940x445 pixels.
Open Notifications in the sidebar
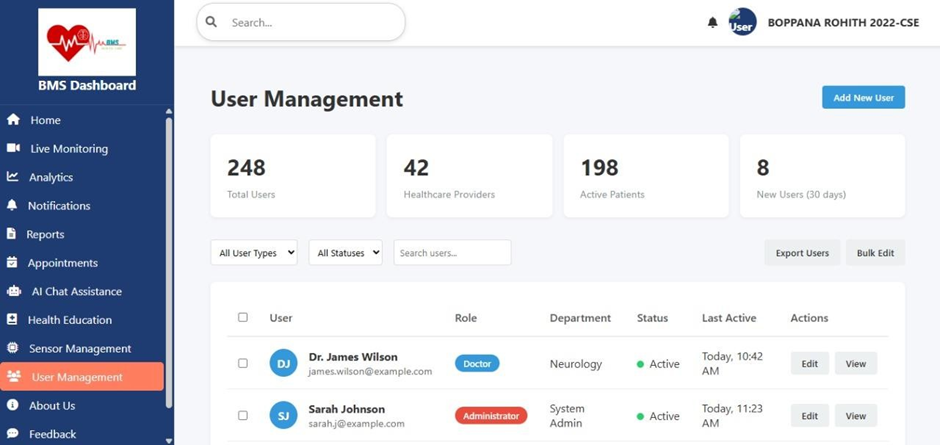pos(82,206)
